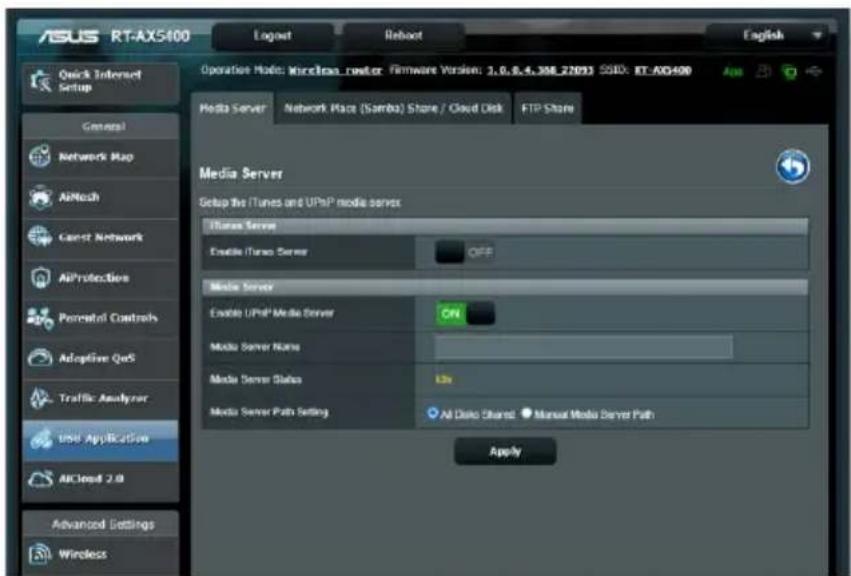Click the Guest Network globe icon
851x576 pixels.
point(40,237)
